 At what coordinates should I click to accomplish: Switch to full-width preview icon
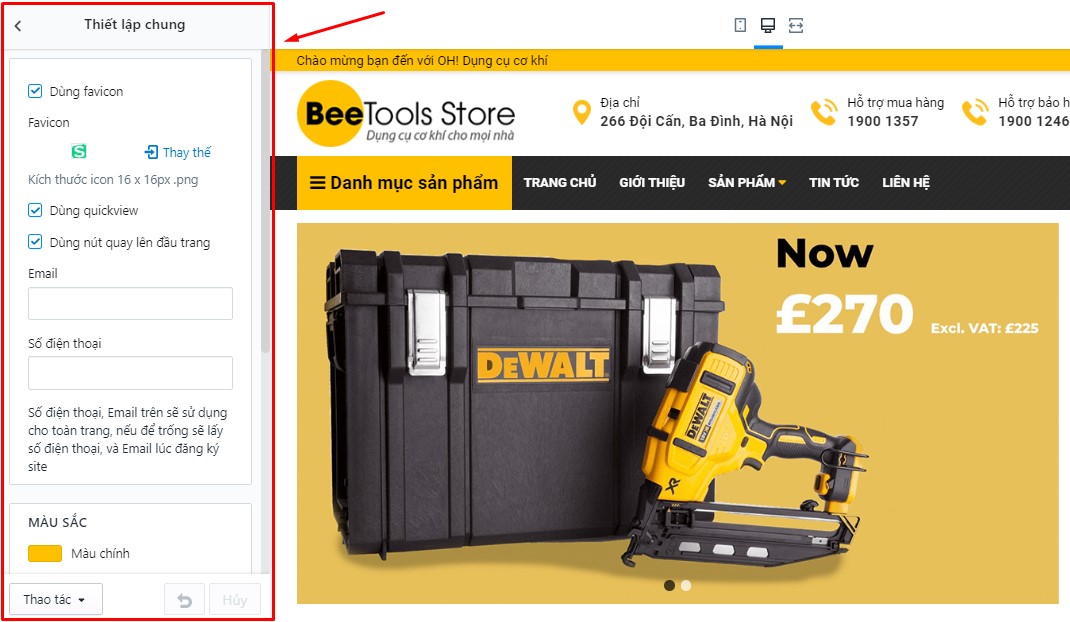[796, 26]
